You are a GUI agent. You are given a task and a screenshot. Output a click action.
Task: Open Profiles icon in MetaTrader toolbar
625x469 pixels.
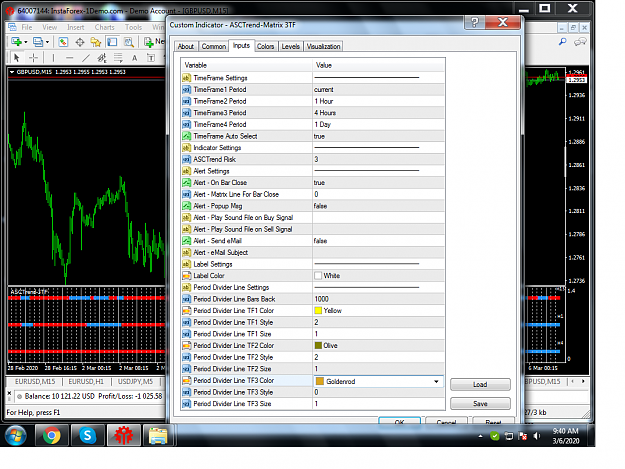pos(38,41)
